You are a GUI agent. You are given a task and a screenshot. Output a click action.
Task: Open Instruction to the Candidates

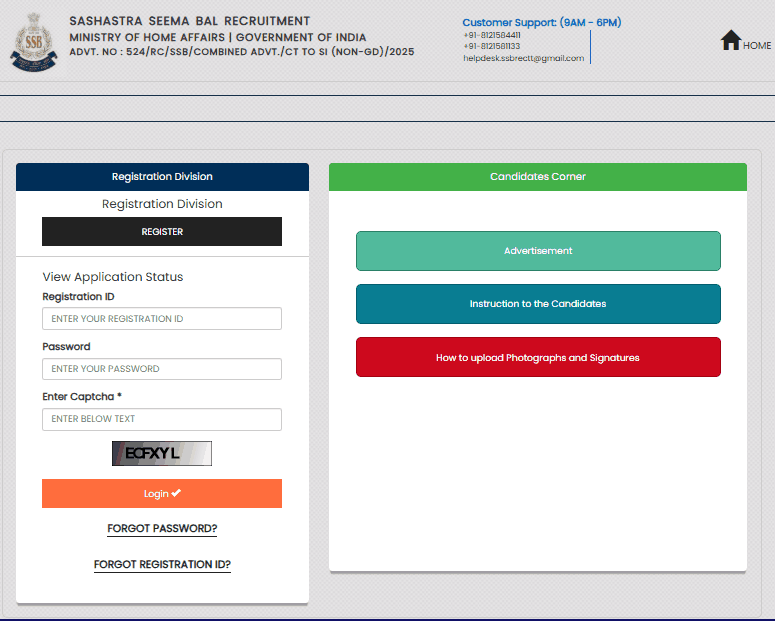tap(538, 304)
